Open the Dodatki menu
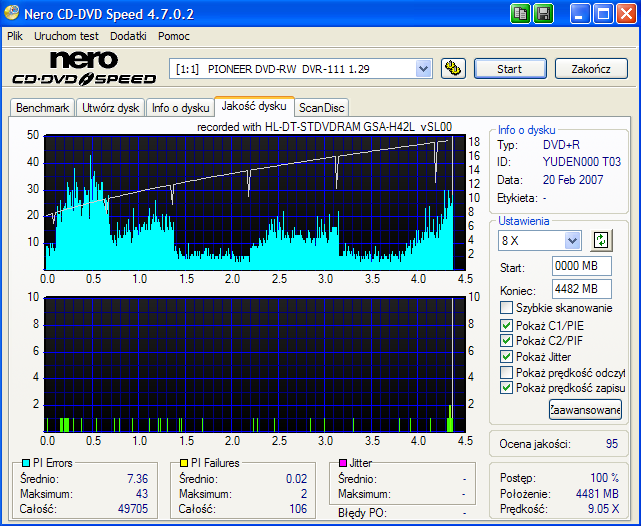Viewport: 641px width, 526px height. point(128,35)
